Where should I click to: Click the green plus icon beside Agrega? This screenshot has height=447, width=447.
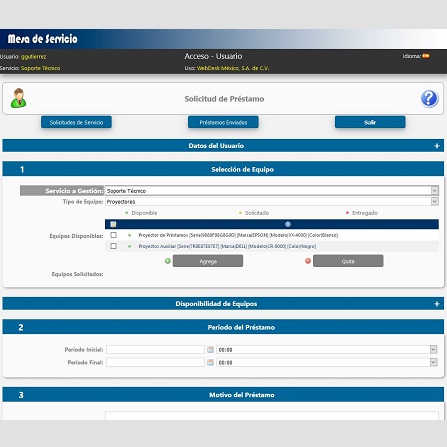(x=168, y=261)
